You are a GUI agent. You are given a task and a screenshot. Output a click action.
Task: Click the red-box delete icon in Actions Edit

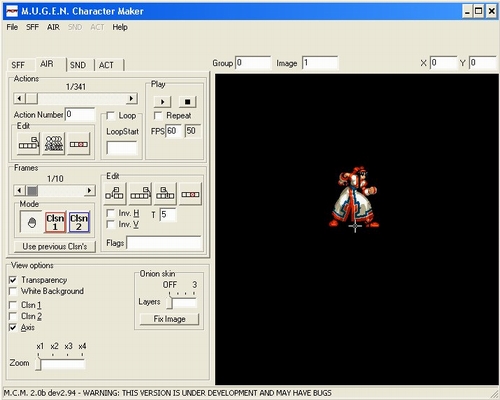click(x=79, y=144)
